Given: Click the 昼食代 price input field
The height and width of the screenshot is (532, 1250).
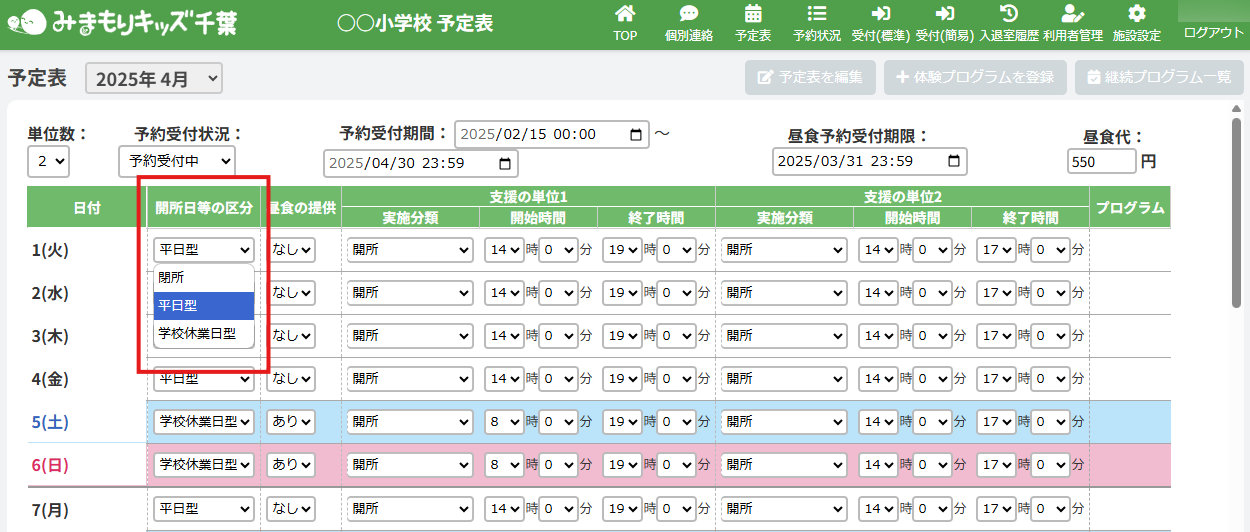Looking at the screenshot, I should [x=1101, y=161].
